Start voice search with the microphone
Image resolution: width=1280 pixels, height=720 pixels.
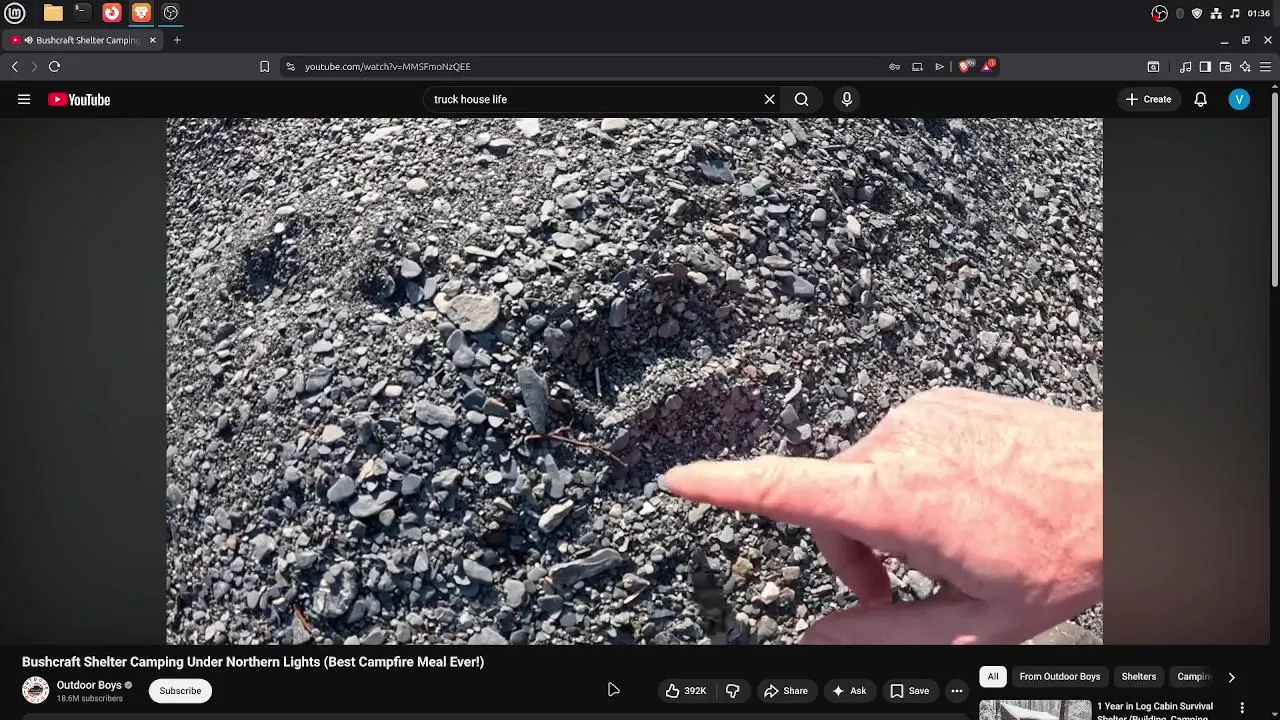tap(847, 99)
